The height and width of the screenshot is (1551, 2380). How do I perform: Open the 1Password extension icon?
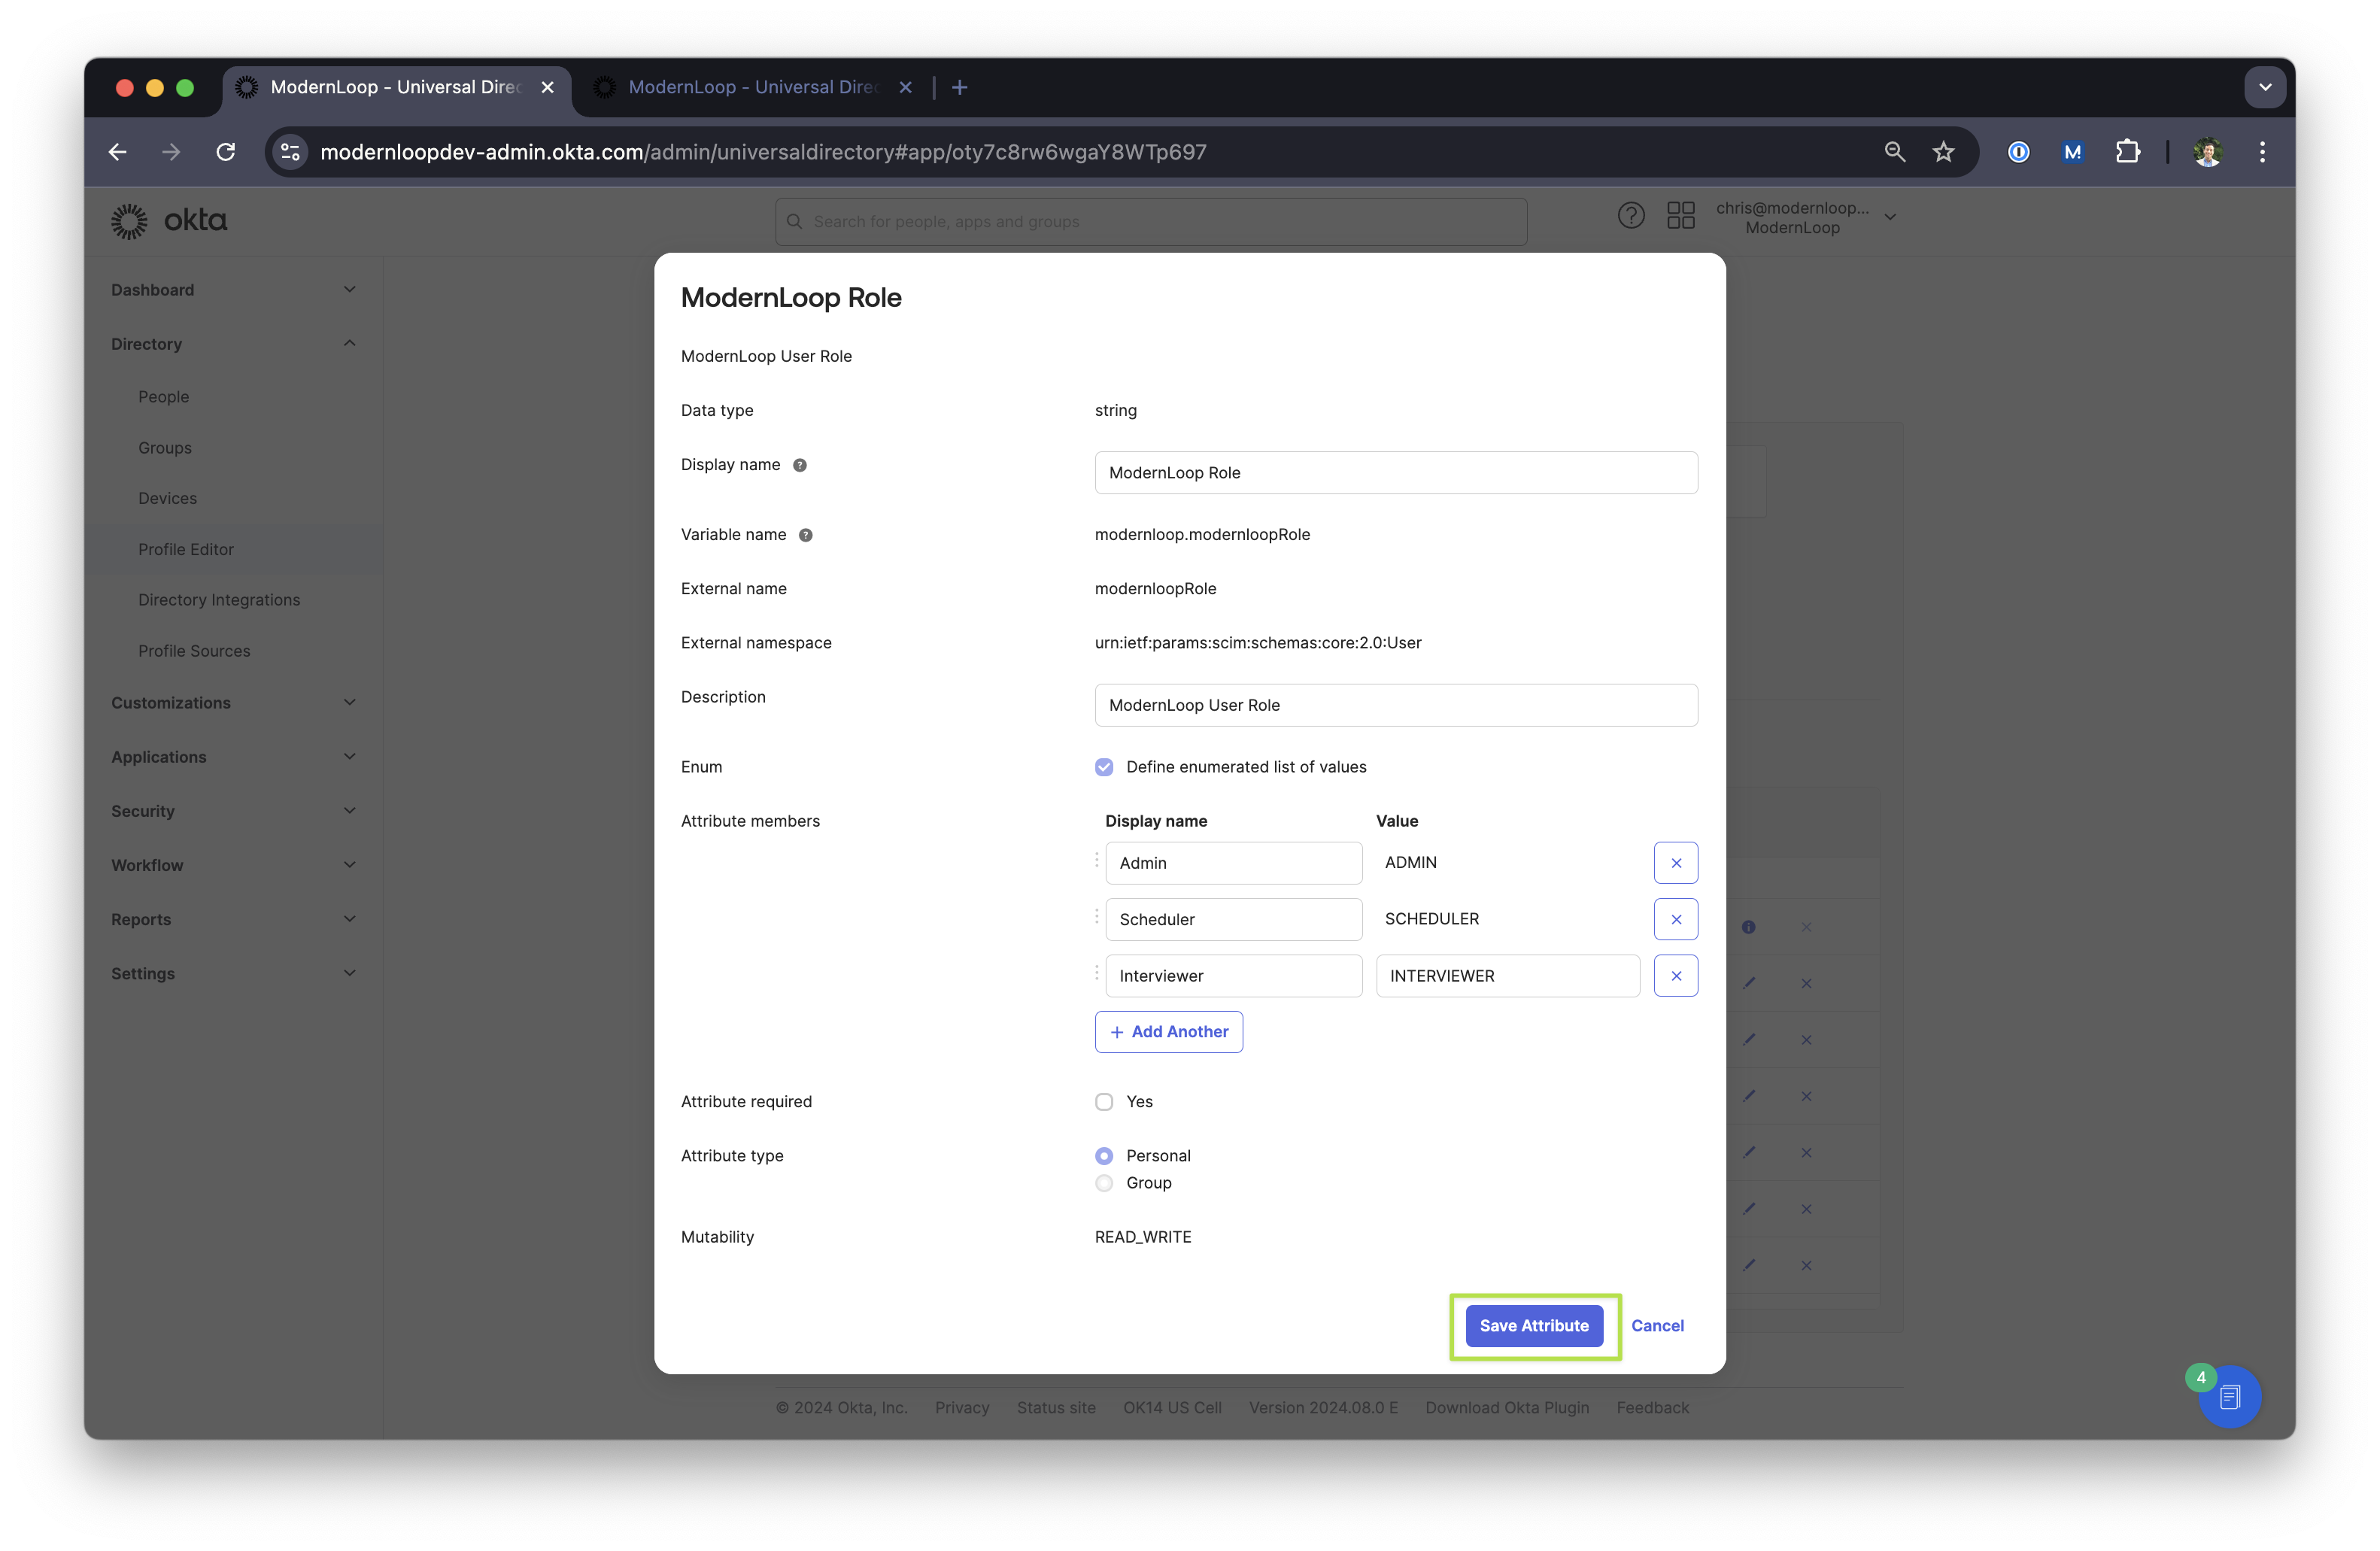click(2018, 152)
